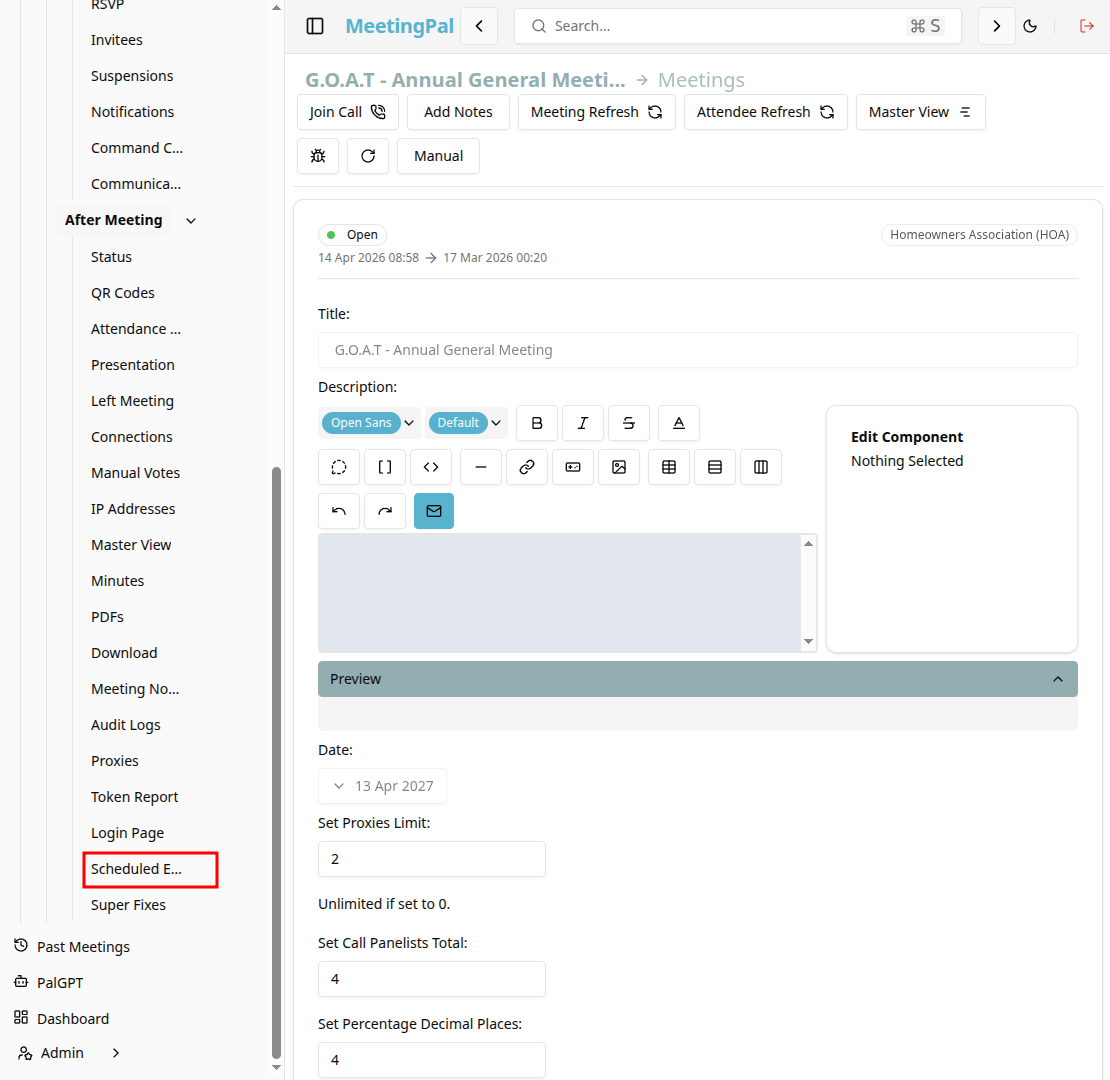The image size is (1110, 1080).
Task: Insert a hyperlink icon
Action: coord(527,467)
